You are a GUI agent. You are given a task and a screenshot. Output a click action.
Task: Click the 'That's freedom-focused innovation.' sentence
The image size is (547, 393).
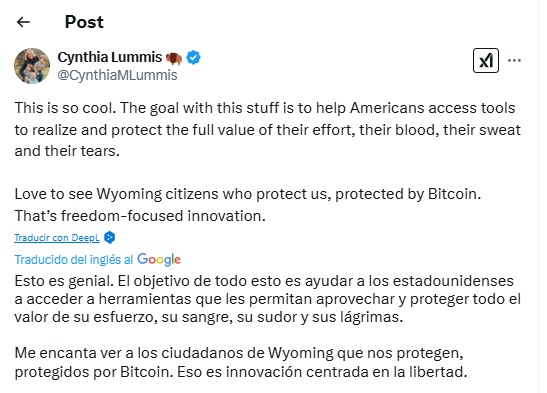[x=140, y=216]
